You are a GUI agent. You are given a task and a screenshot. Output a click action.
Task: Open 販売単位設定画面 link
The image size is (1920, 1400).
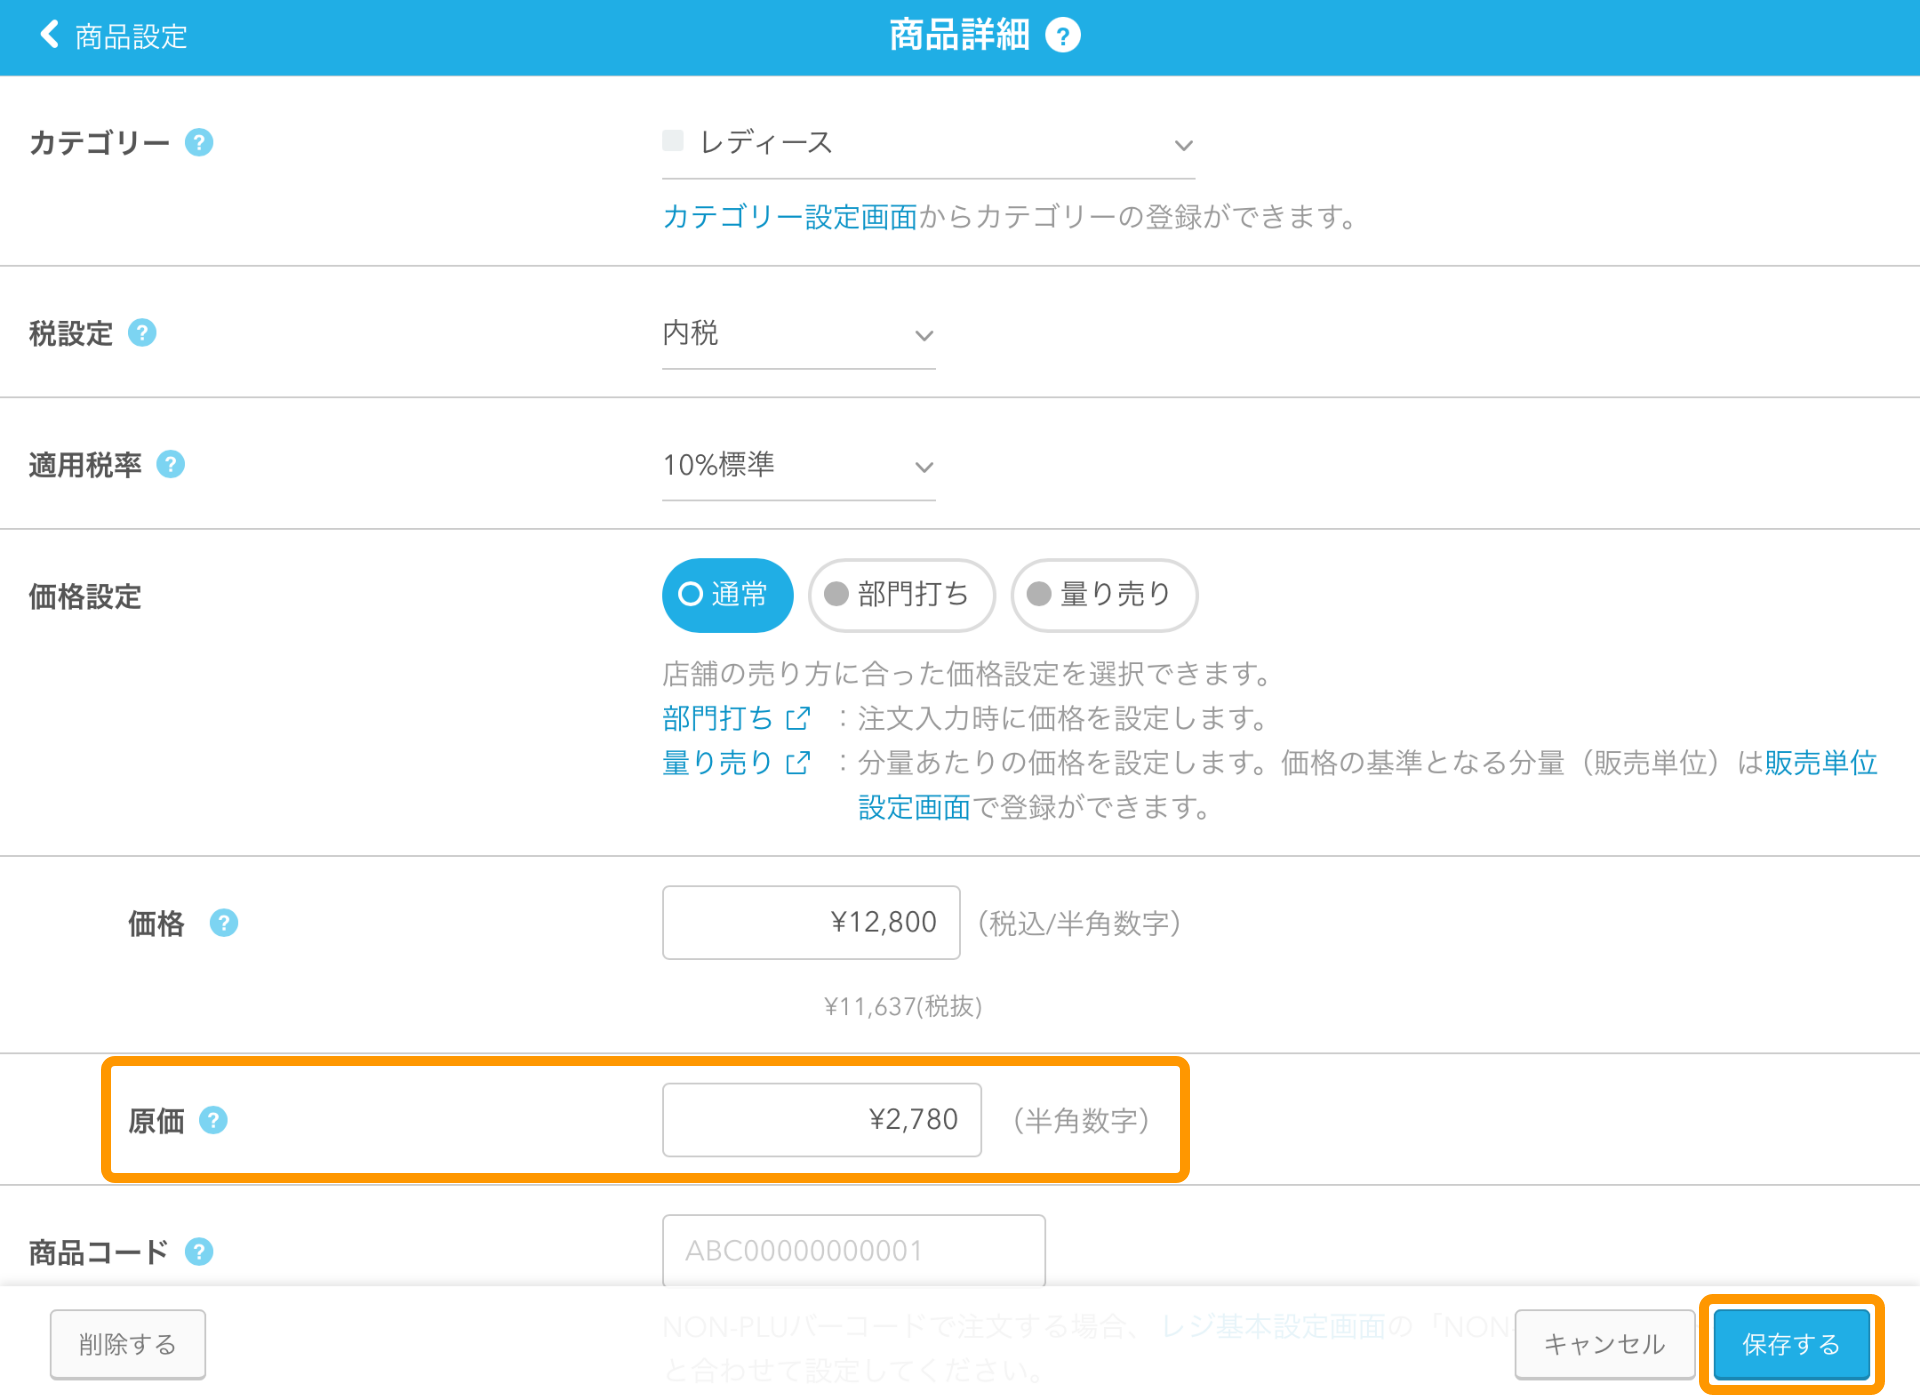(x=1820, y=764)
